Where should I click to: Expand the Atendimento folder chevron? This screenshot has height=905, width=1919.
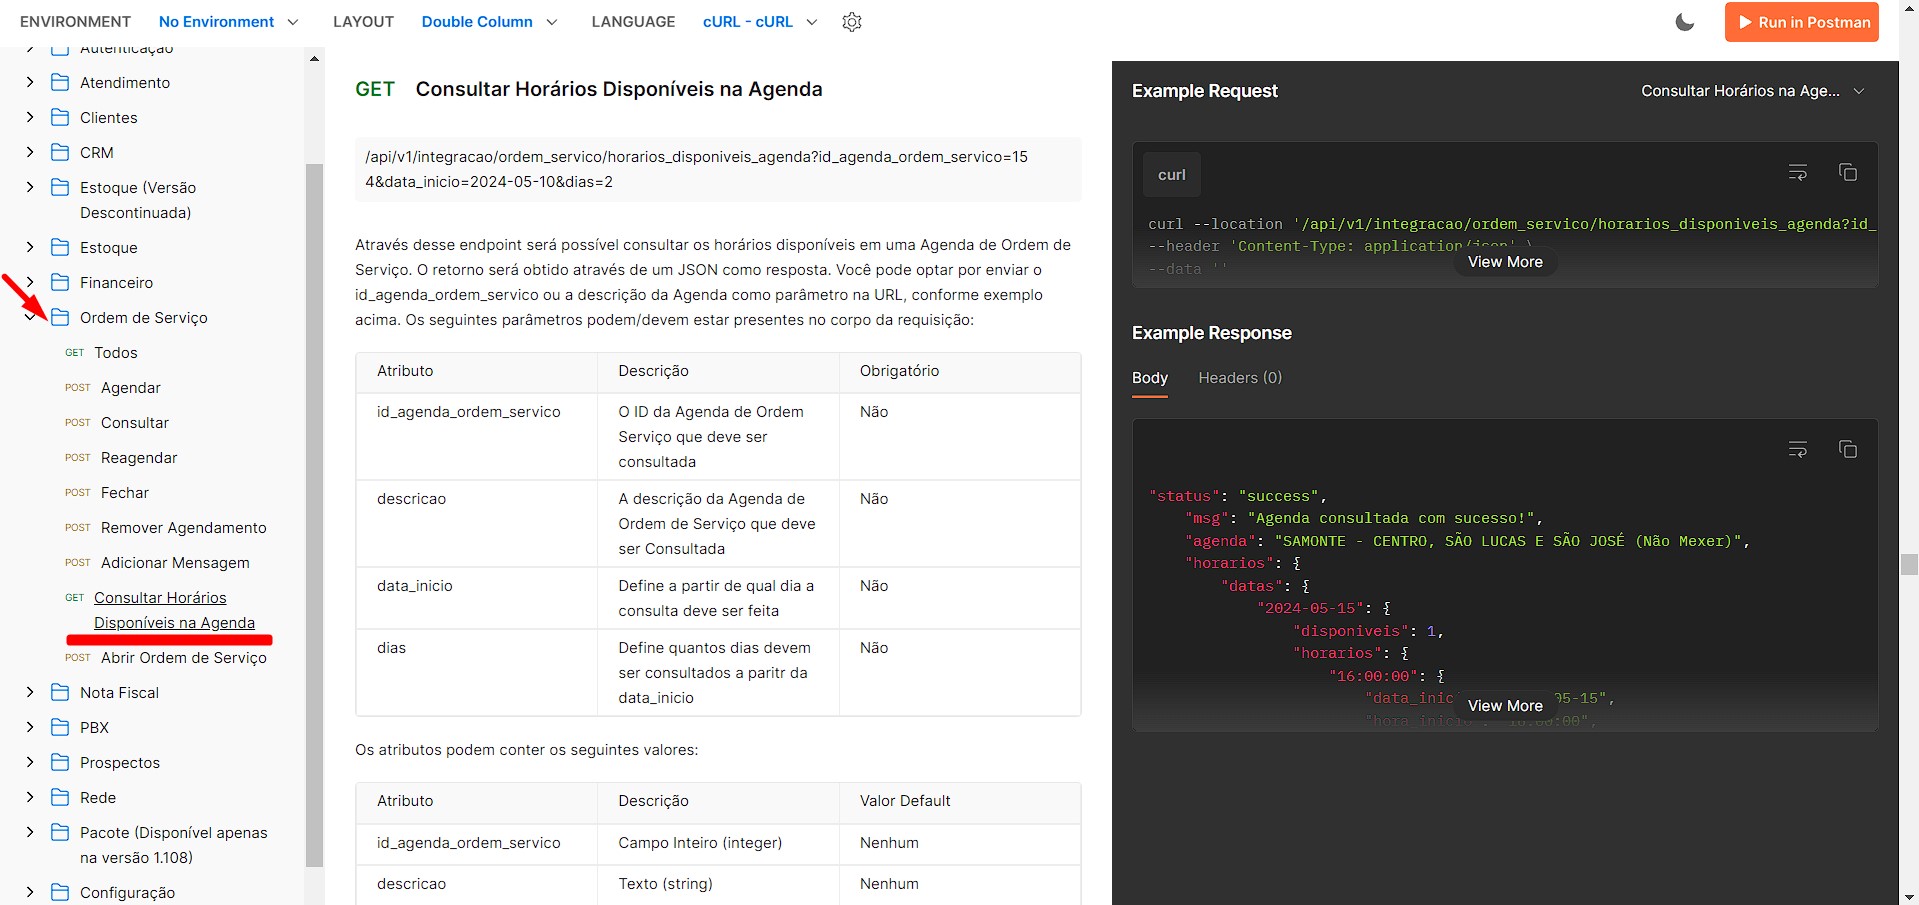[30, 82]
